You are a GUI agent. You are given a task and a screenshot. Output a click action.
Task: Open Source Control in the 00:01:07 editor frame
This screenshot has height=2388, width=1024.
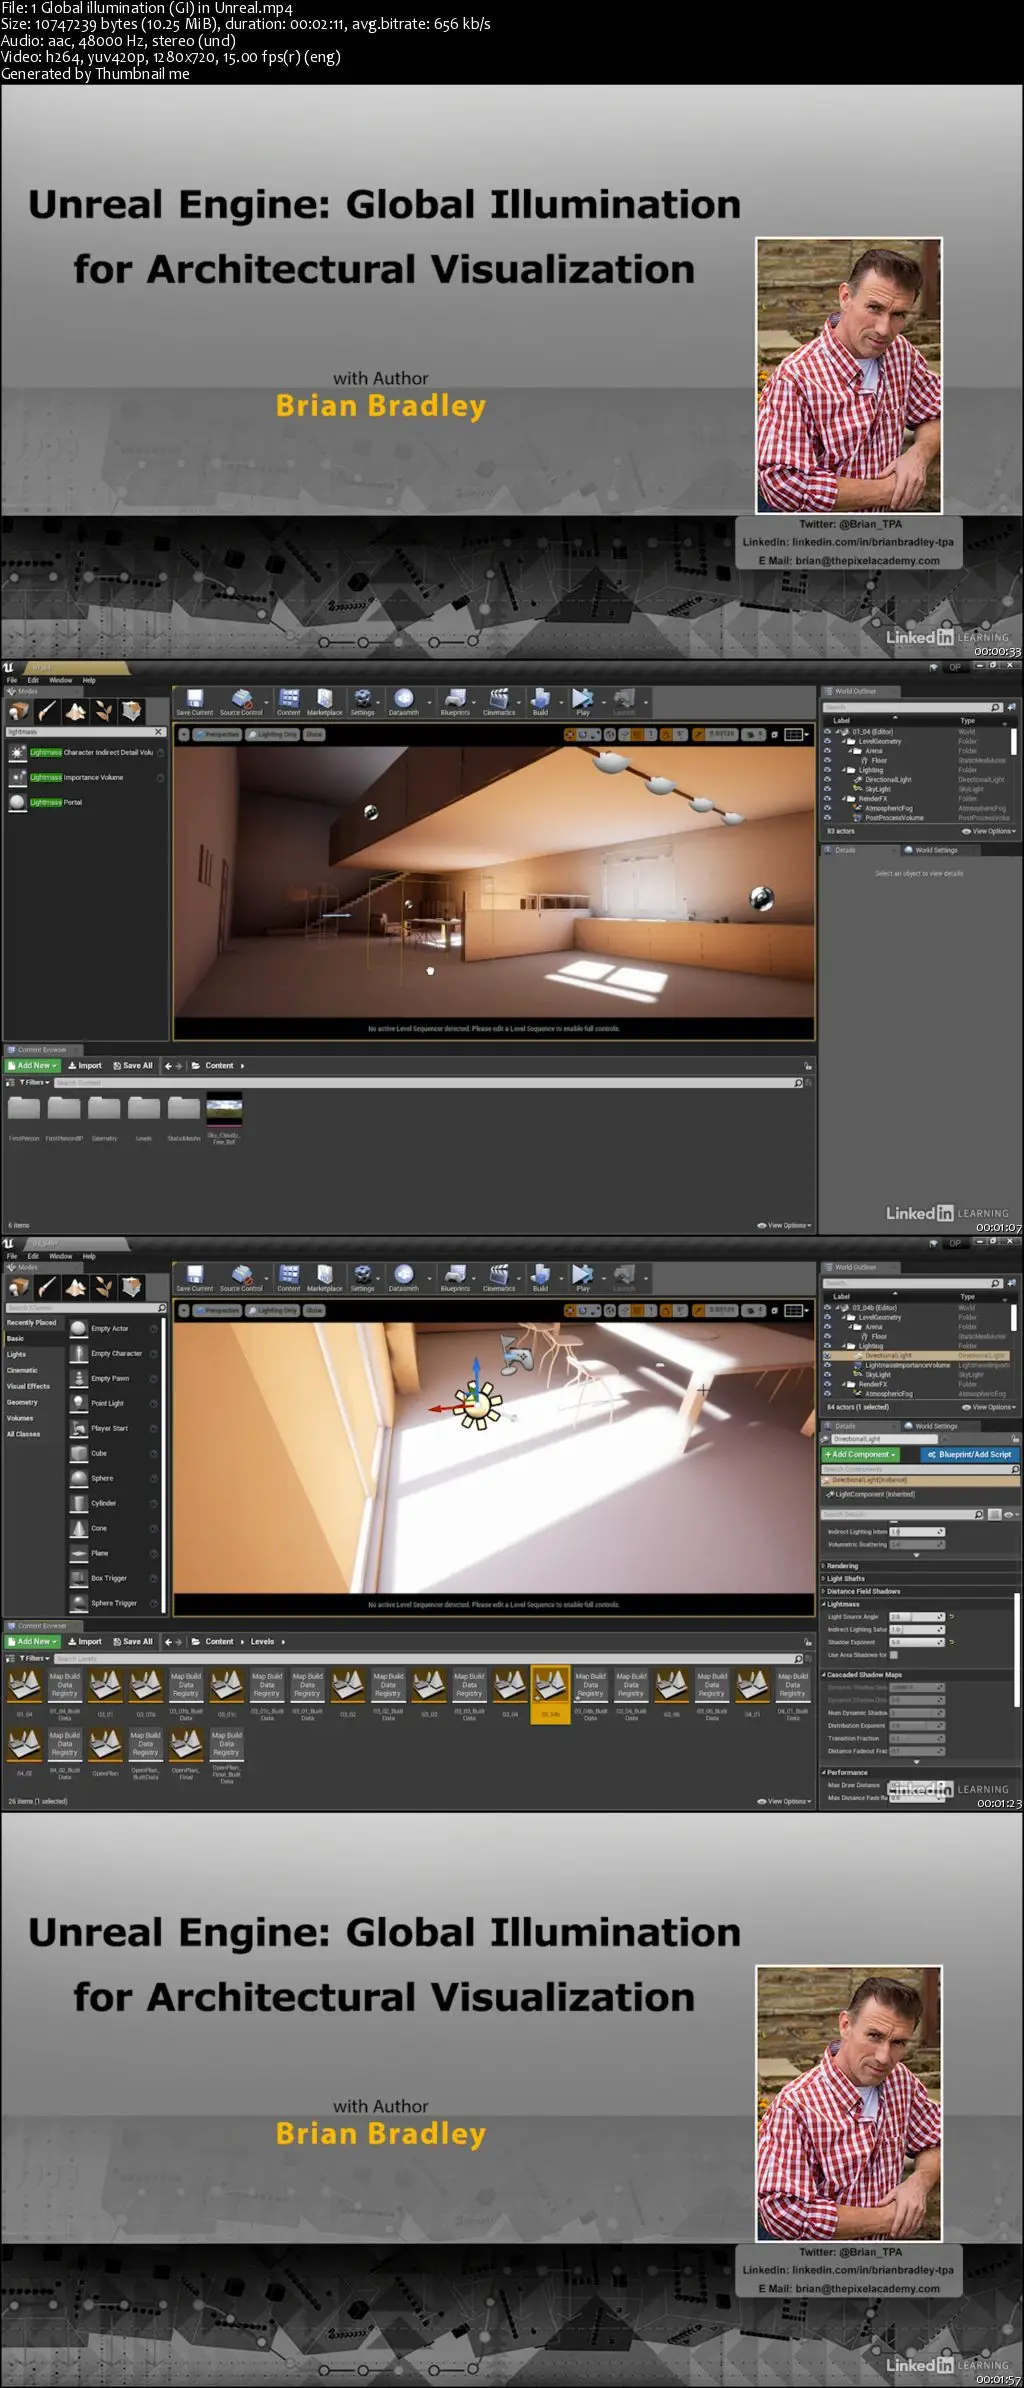coord(241,701)
